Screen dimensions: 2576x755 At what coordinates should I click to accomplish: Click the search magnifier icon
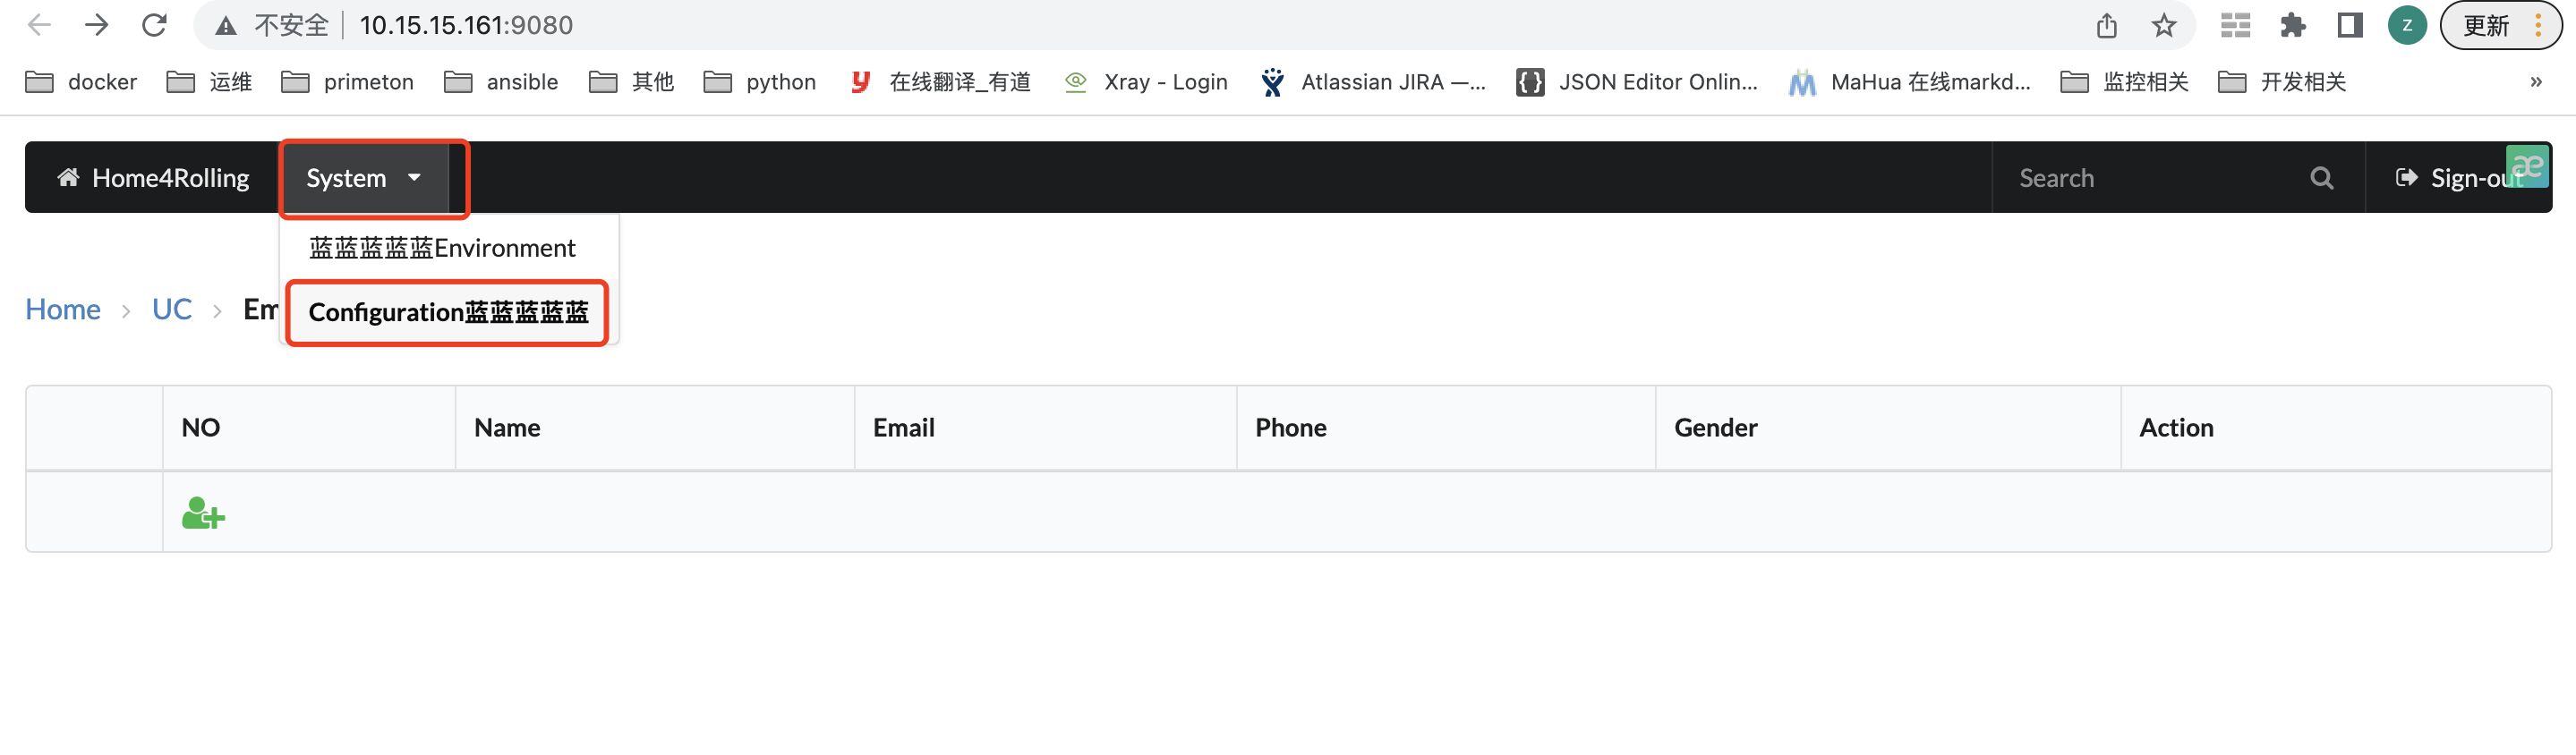(2321, 178)
